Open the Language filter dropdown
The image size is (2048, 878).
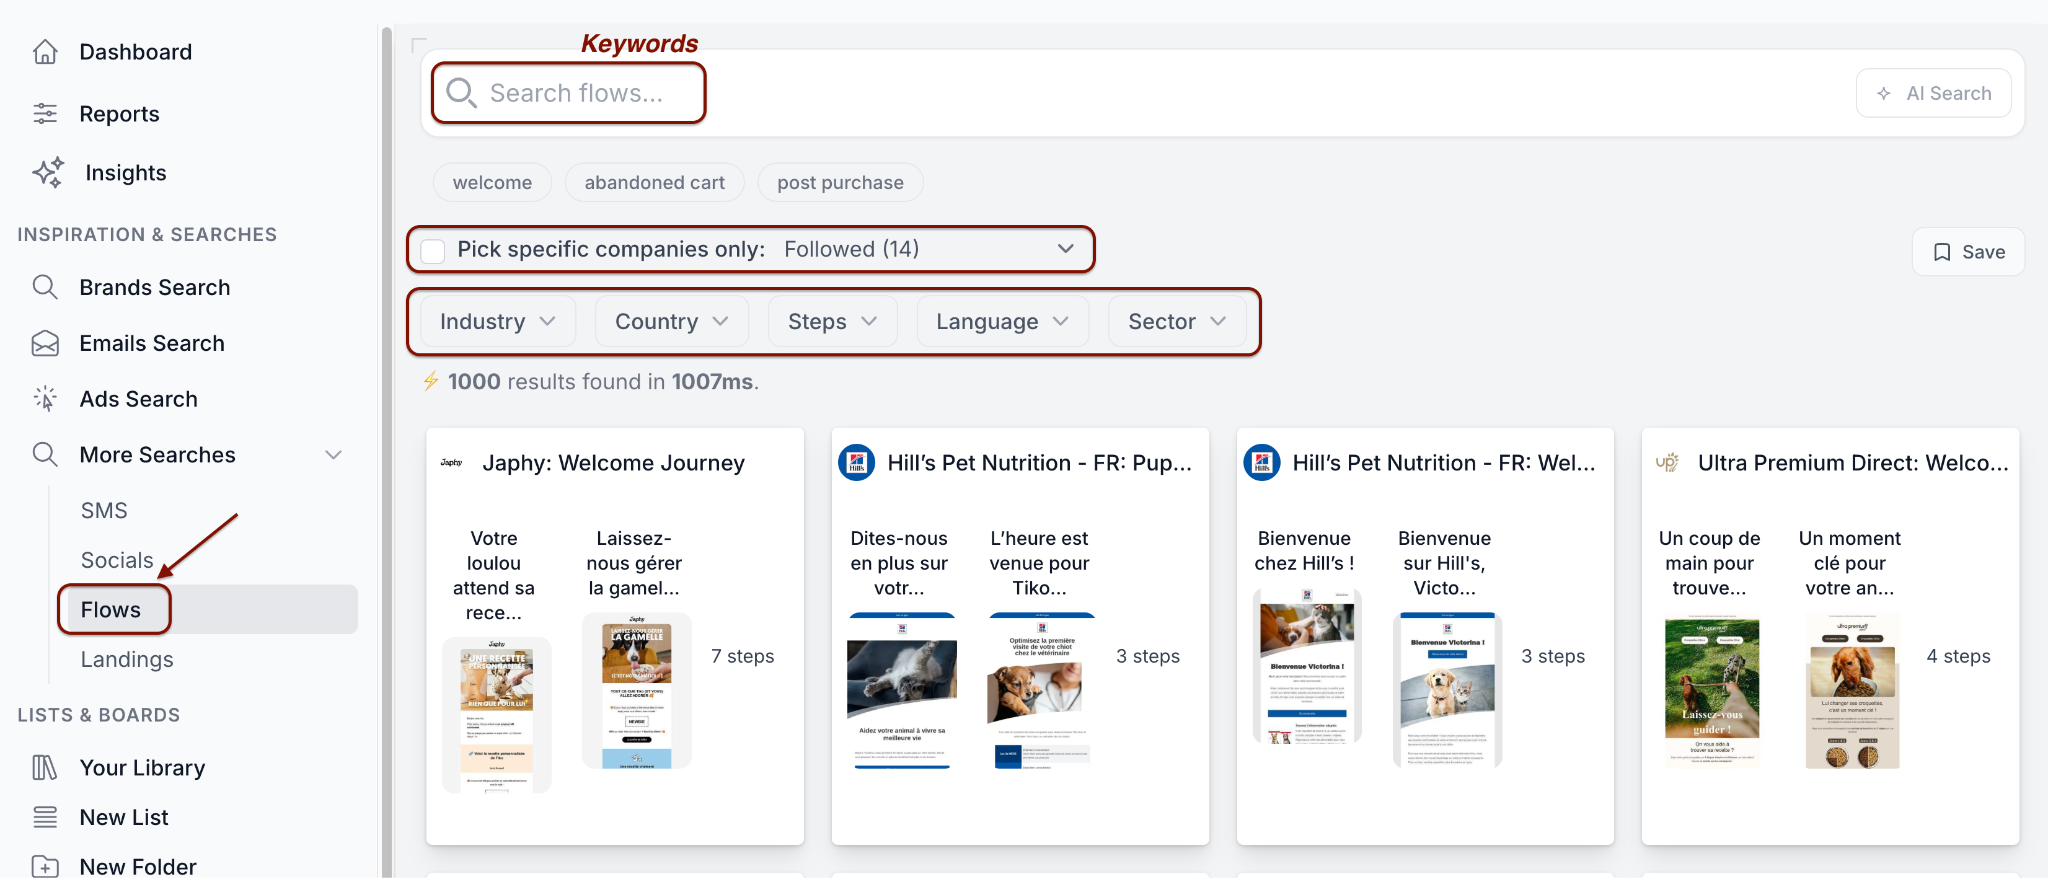(x=1003, y=322)
